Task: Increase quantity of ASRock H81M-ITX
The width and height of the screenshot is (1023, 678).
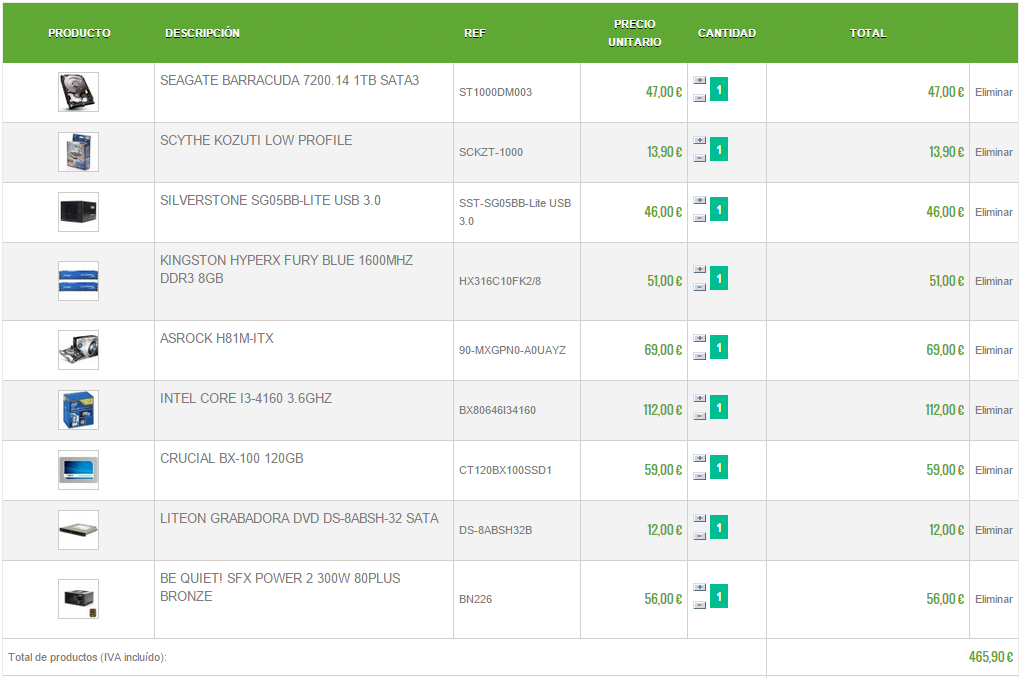Action: click(699, 339)
